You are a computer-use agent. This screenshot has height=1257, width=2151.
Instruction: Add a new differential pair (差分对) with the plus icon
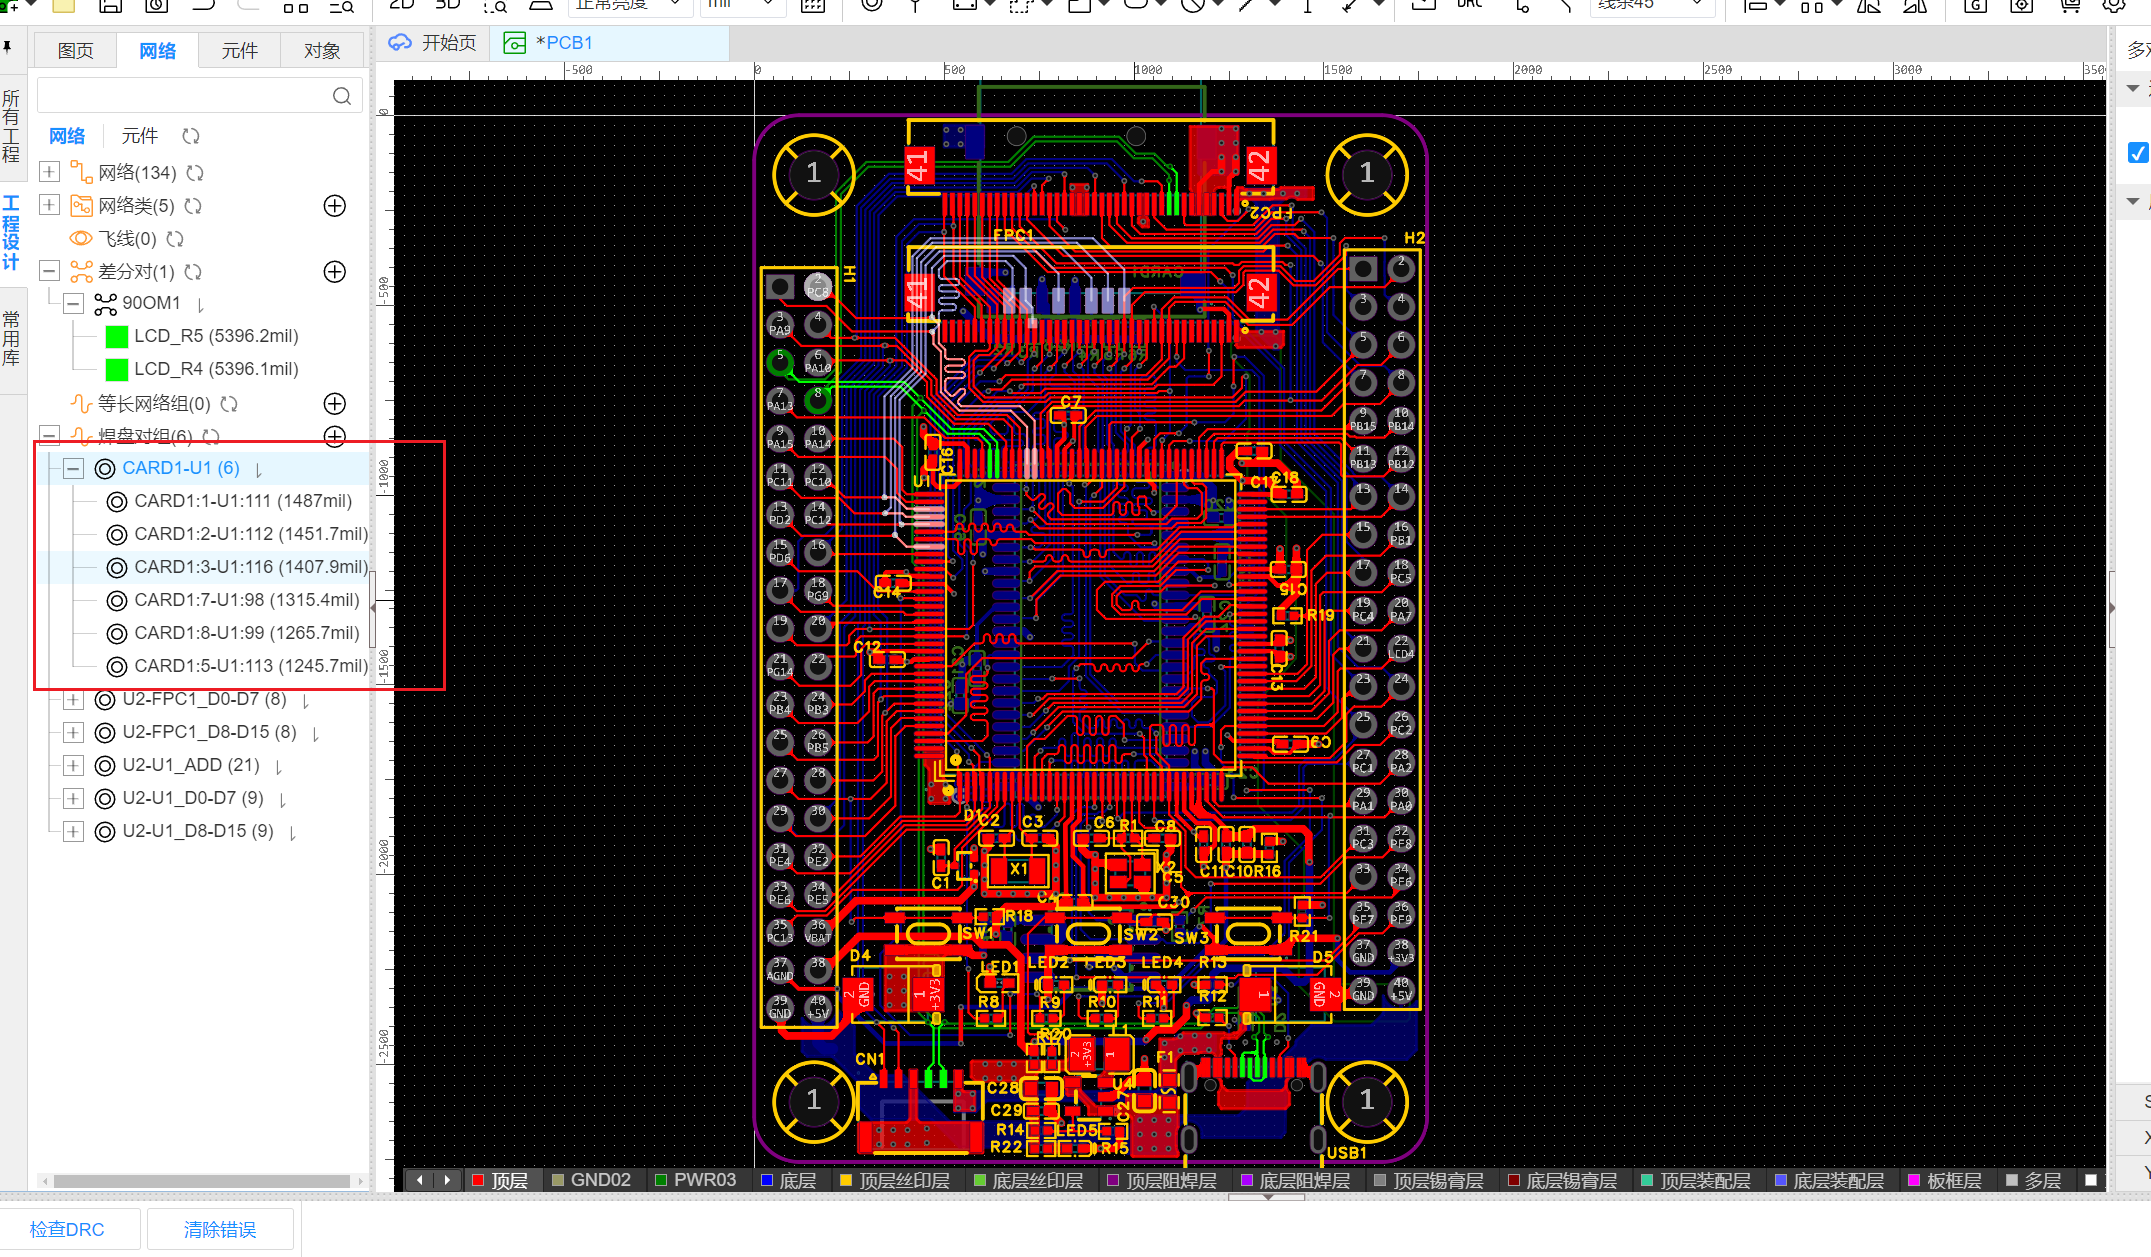click(x=335, y=272)
